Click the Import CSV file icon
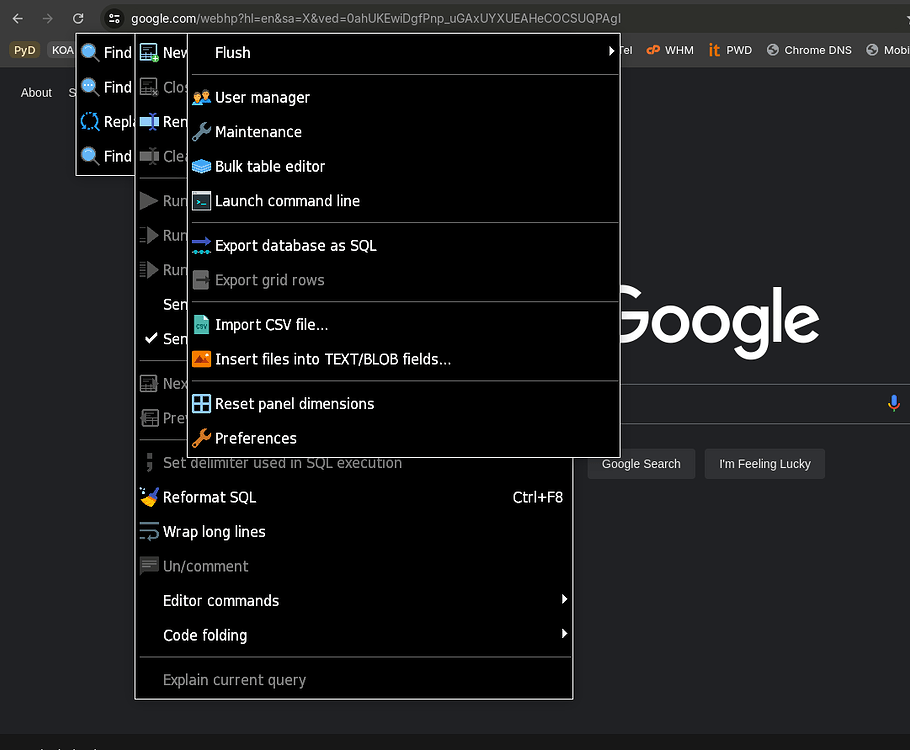Screen dimensions: 910x750 [201, 325]
